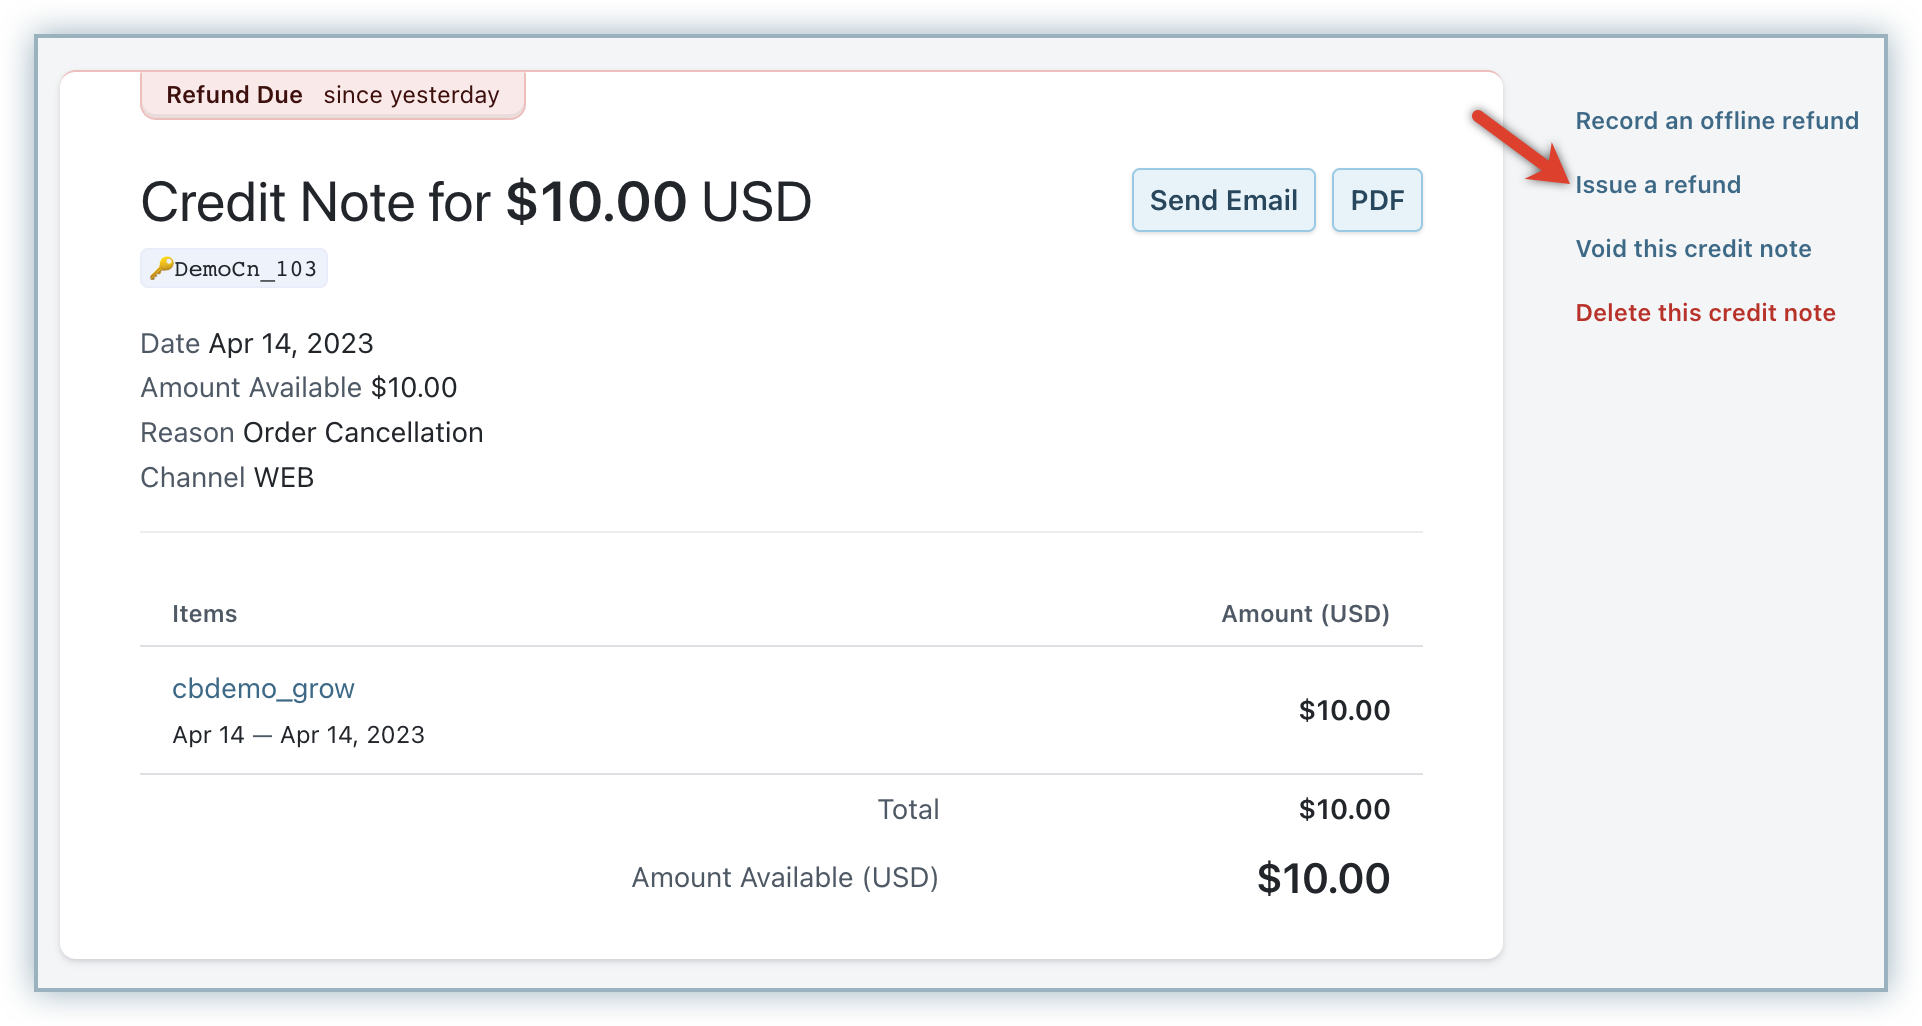Select the DemoCn_103 credit note ID
The height and width of the screenshot is (1026, 1922).
245,269
